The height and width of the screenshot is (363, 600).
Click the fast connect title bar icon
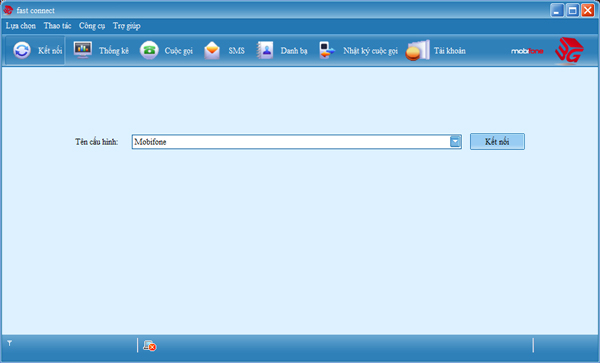click(8, 10)
